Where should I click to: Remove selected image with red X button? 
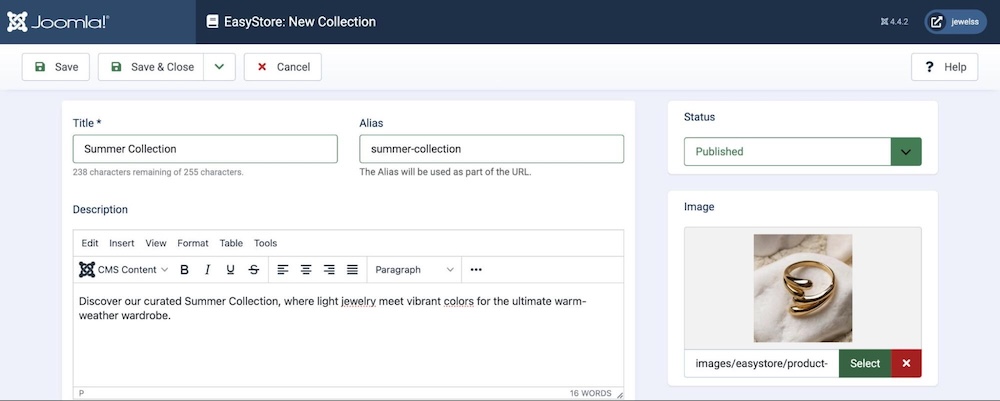tap(906, 363)
